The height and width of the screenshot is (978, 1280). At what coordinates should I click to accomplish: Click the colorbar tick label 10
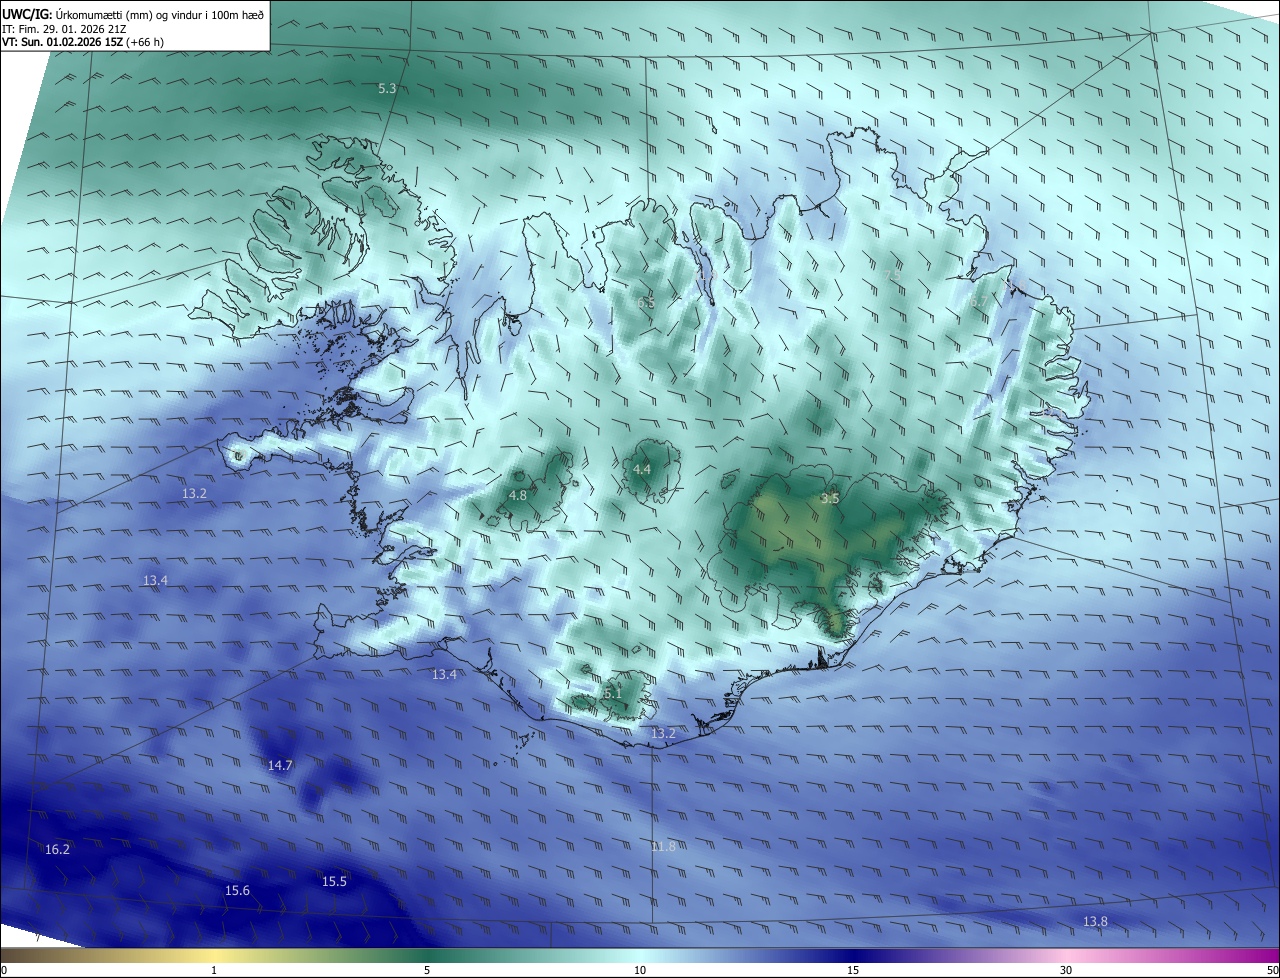640,970
